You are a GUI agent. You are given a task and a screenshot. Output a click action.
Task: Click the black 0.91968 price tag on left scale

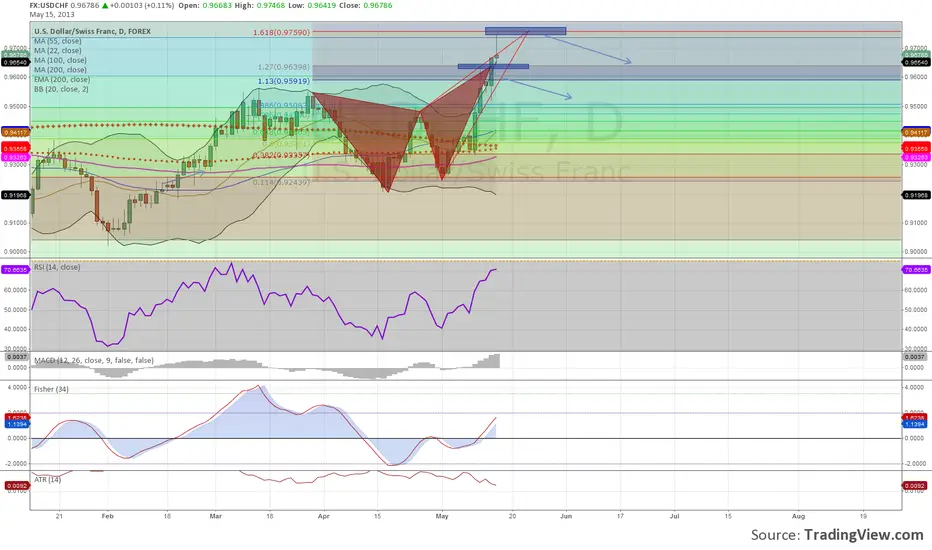[15, 195]
